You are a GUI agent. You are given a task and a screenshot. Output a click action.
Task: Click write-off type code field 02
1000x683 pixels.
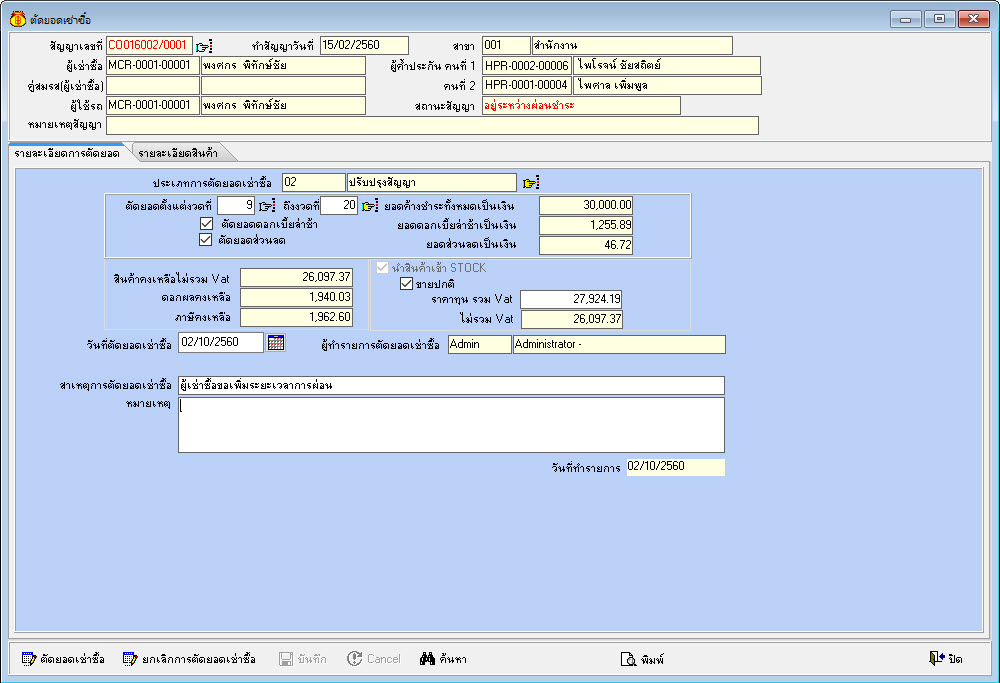[x=313, y=182]
